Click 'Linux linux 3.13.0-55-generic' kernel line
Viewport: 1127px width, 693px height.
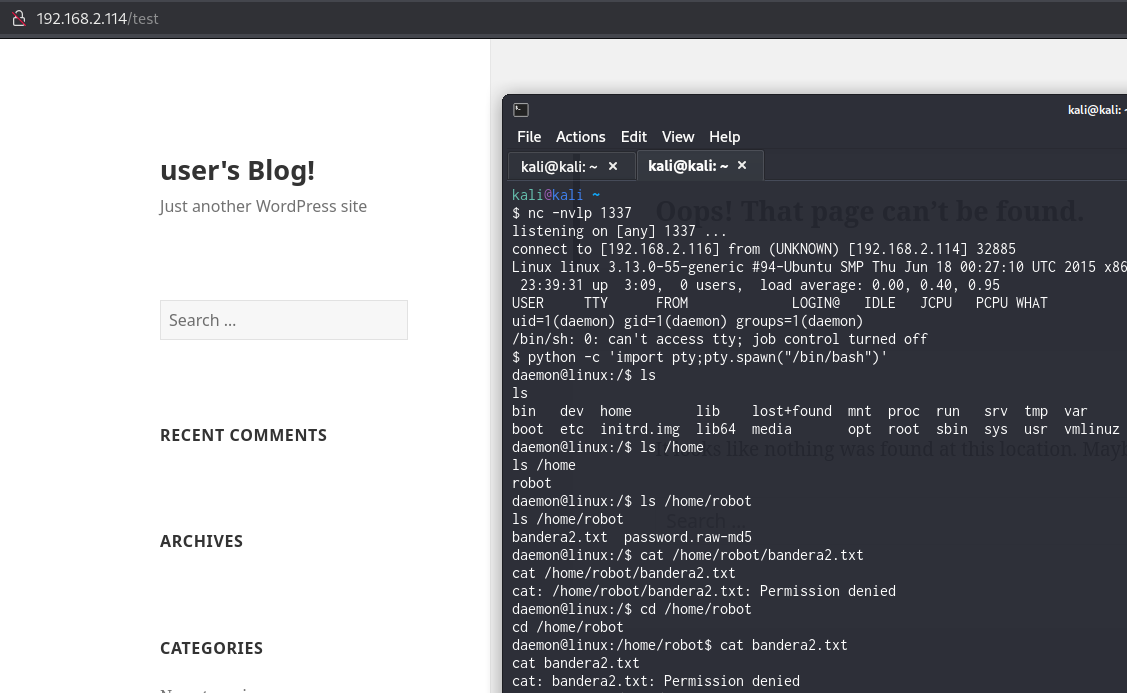click(819, 267)
